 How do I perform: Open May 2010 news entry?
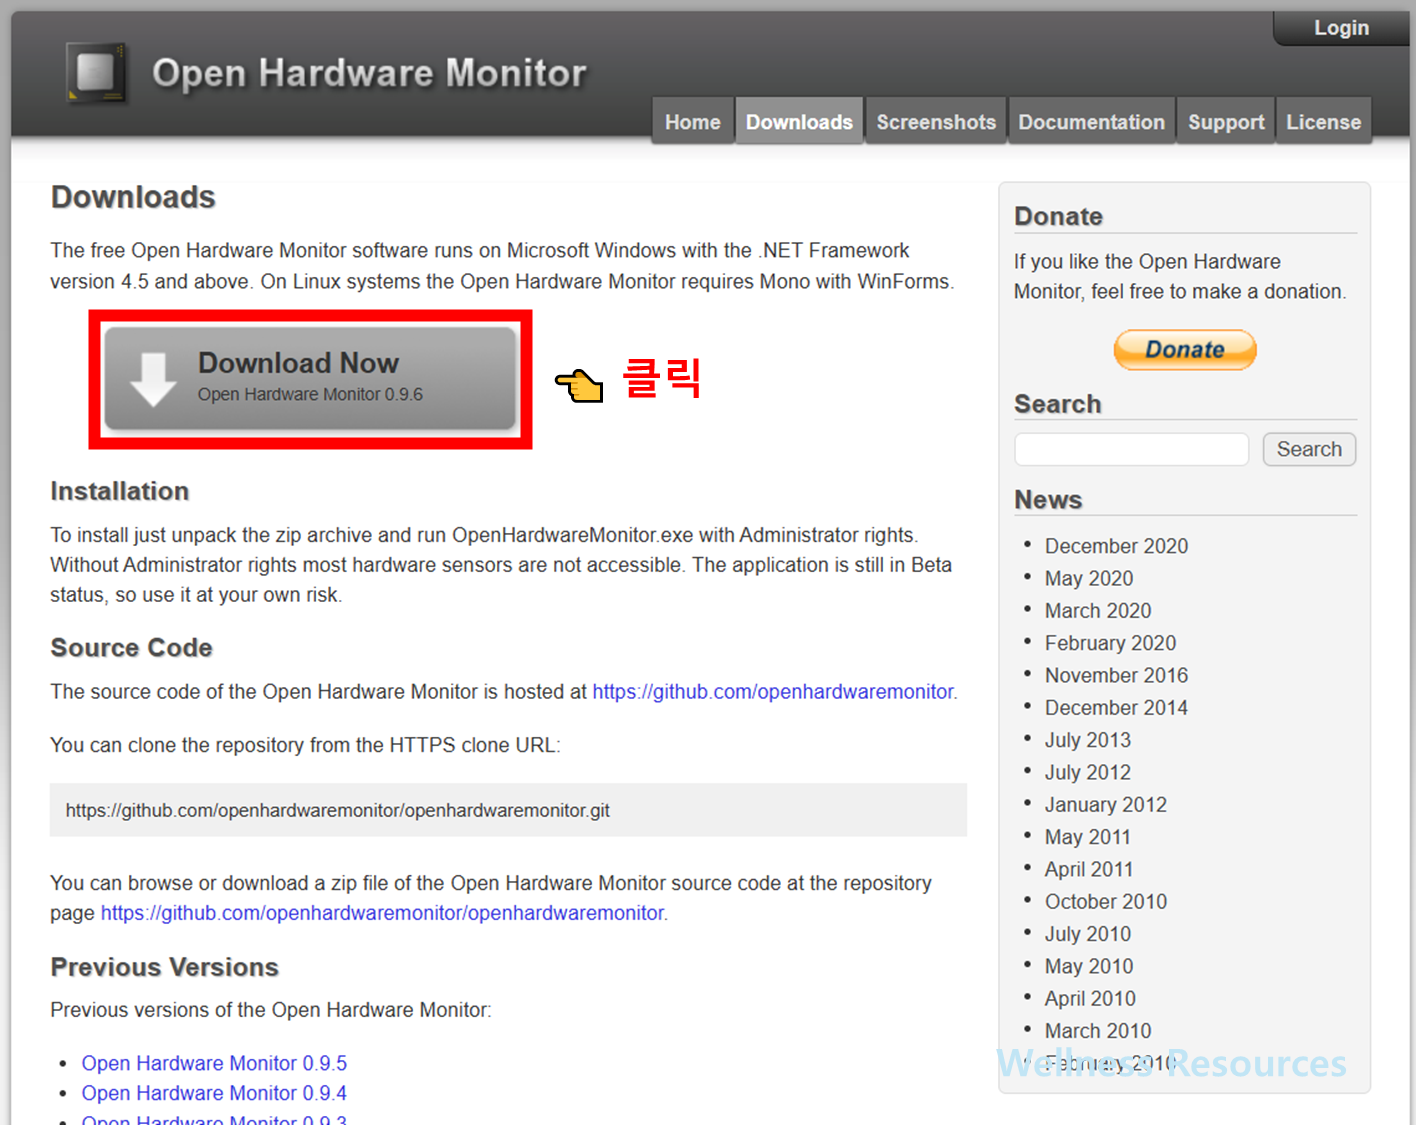coord(1089,966)
